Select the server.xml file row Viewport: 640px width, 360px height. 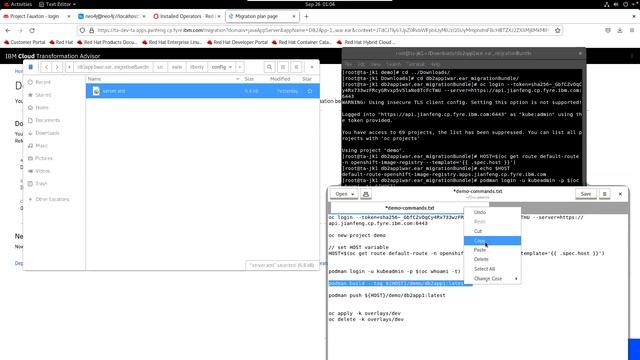point(202,91)
